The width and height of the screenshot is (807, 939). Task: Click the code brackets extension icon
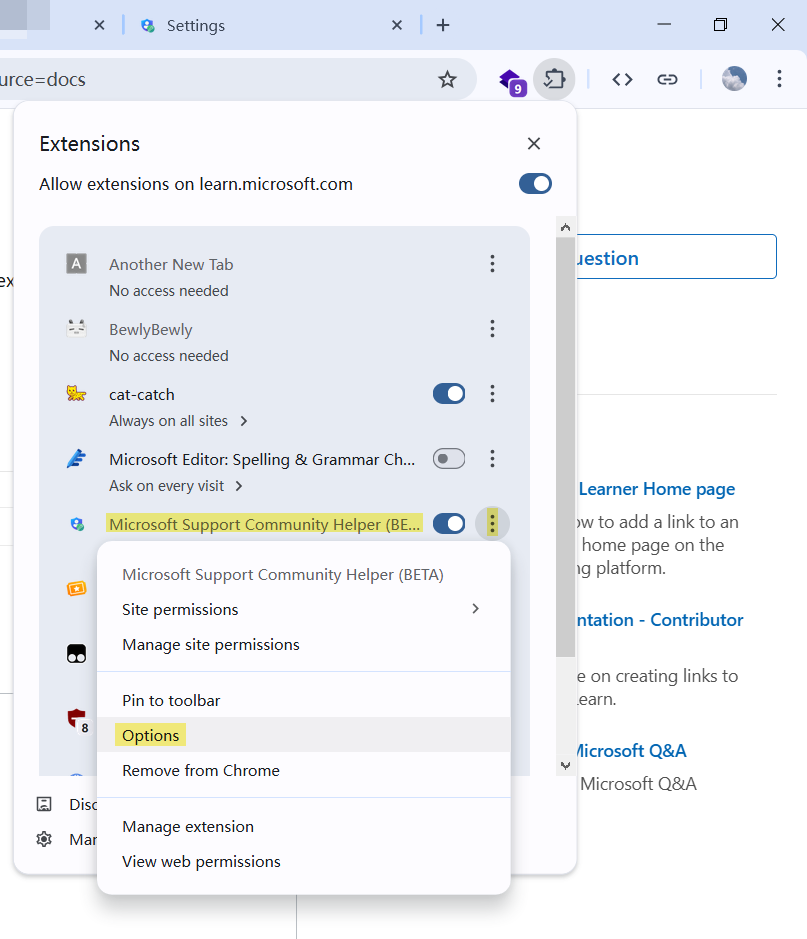[x=622, y=79]
